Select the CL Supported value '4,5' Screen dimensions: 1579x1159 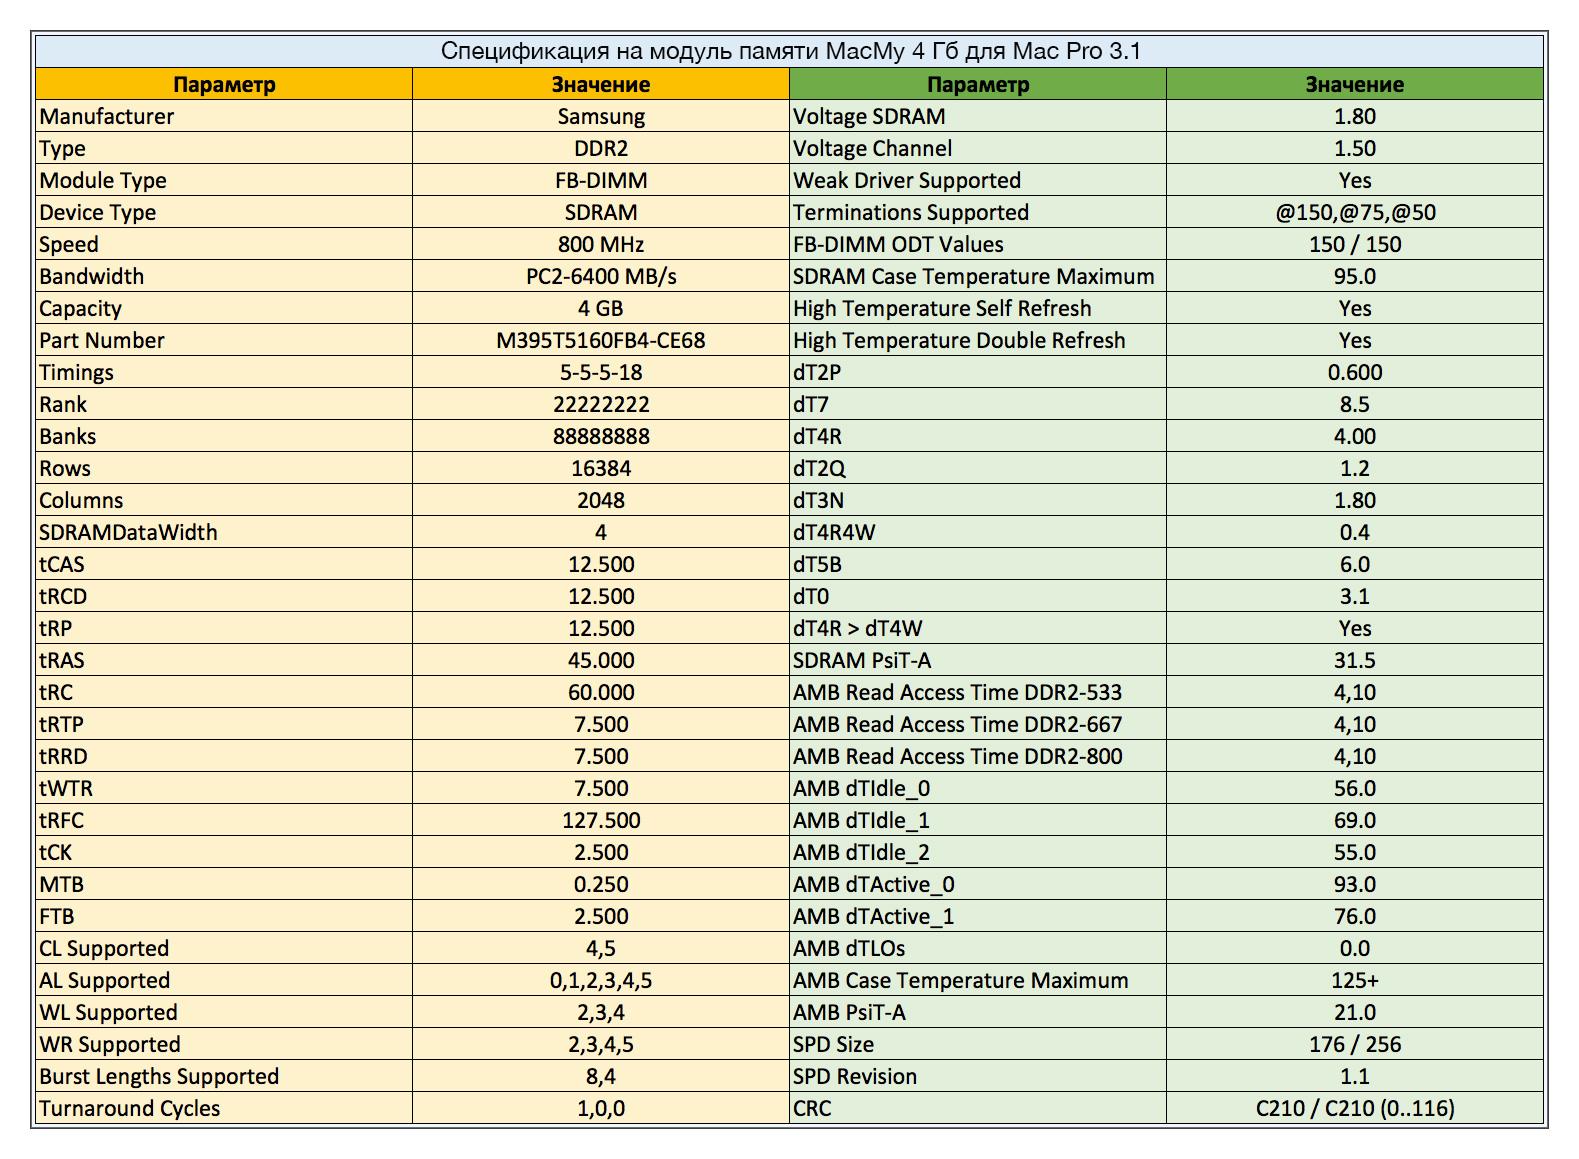(601, 948)
